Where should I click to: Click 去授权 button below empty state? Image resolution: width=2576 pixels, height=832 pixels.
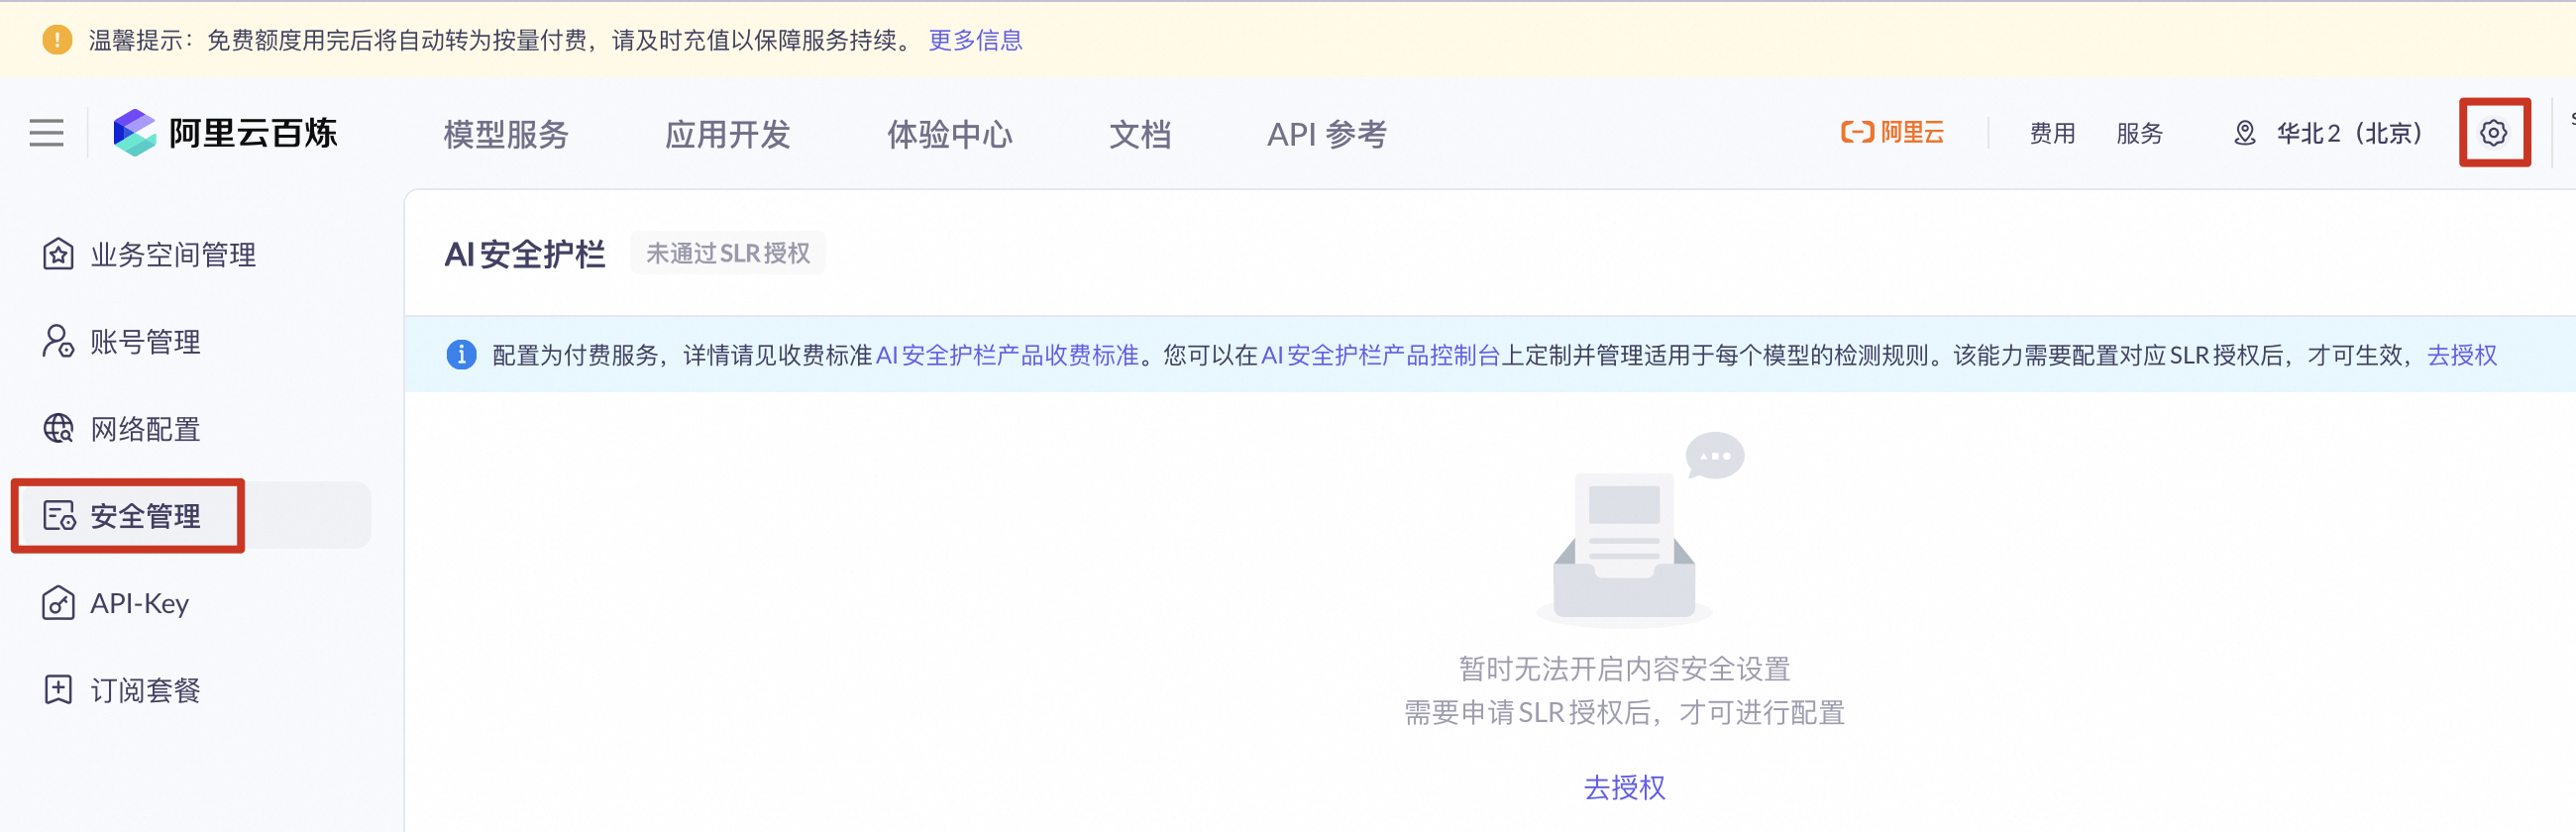coord(1624,787)
